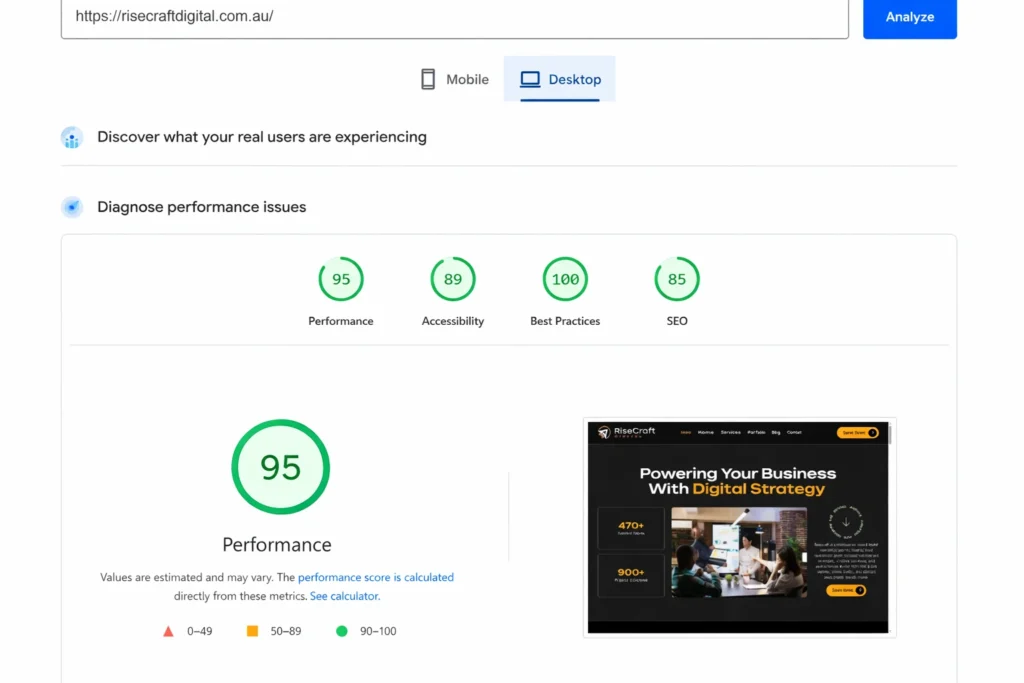
Task: Click the real users experience section icon
Action: 72,138
